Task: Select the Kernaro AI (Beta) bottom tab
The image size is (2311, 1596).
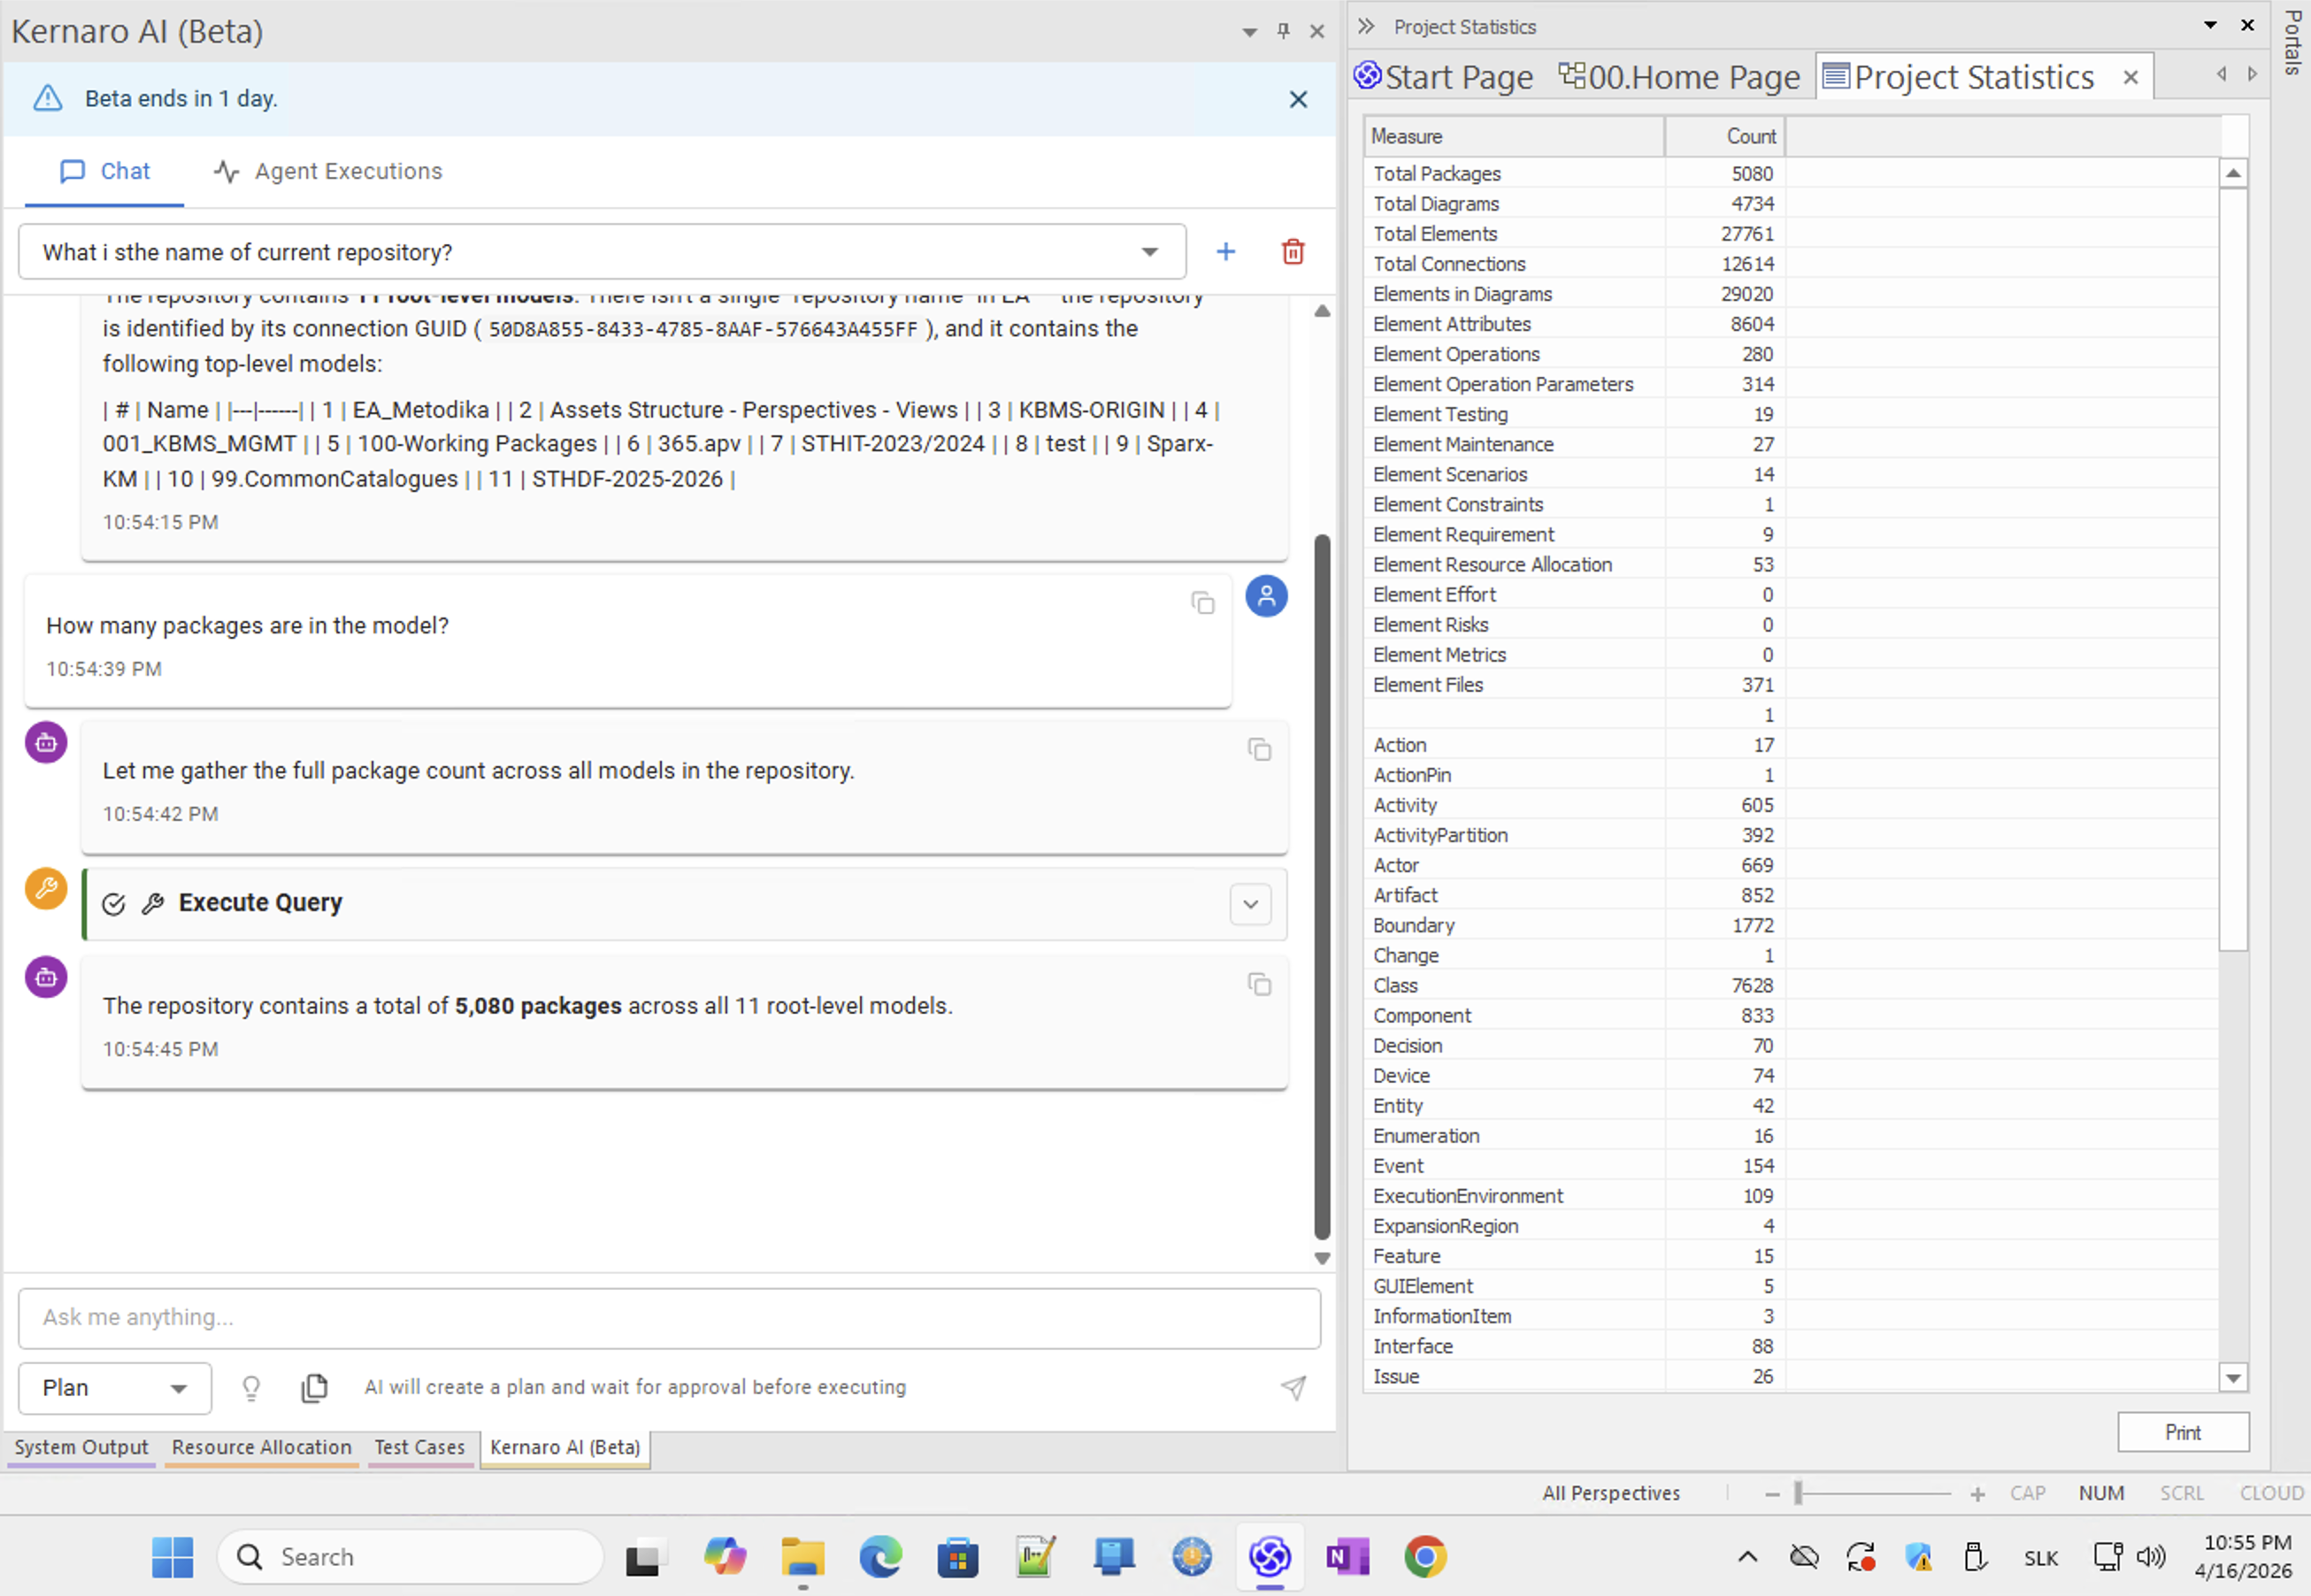Action: (565, 1447)
